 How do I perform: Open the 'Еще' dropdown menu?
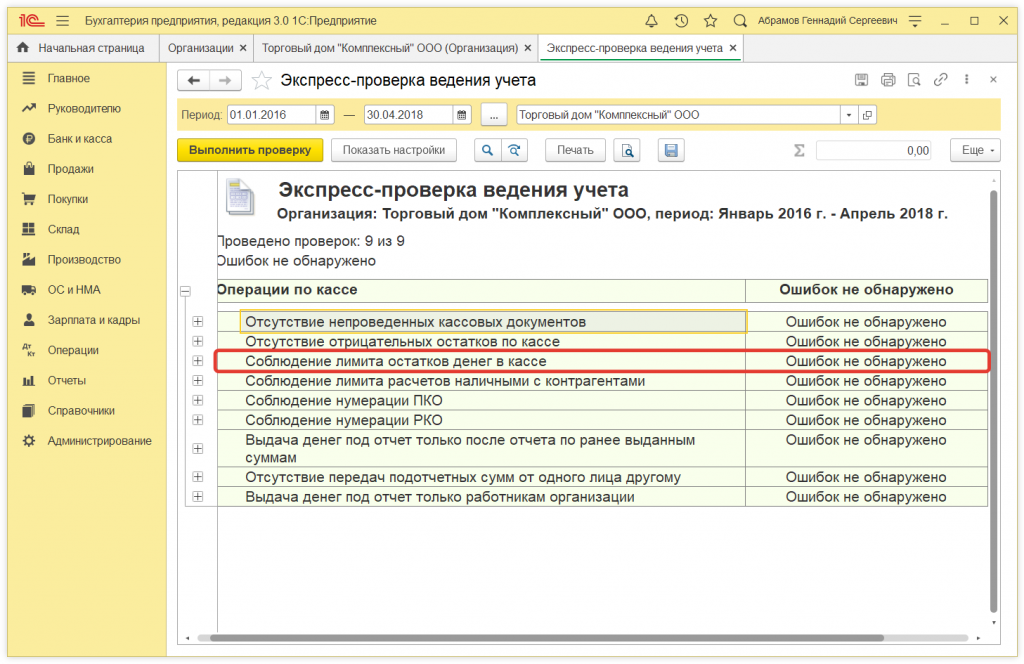tap(974, 150)
